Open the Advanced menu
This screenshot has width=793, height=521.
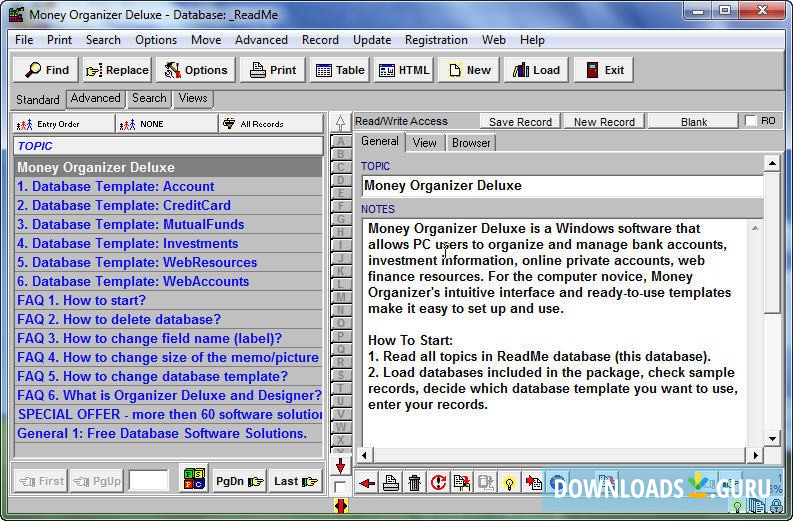[x=261, y=40]
